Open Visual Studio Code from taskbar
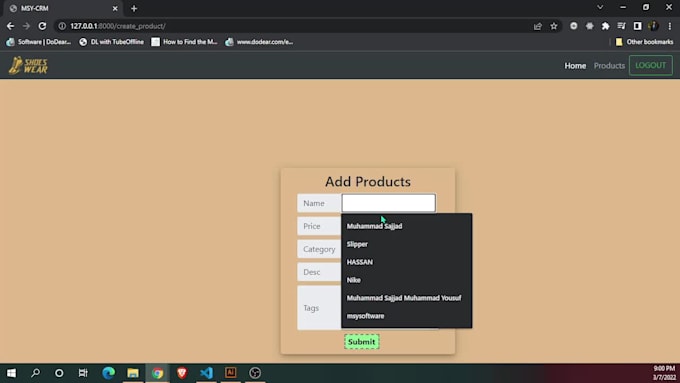Image resolution: width=680 pixels, height=383 pixels. point(206,373)
